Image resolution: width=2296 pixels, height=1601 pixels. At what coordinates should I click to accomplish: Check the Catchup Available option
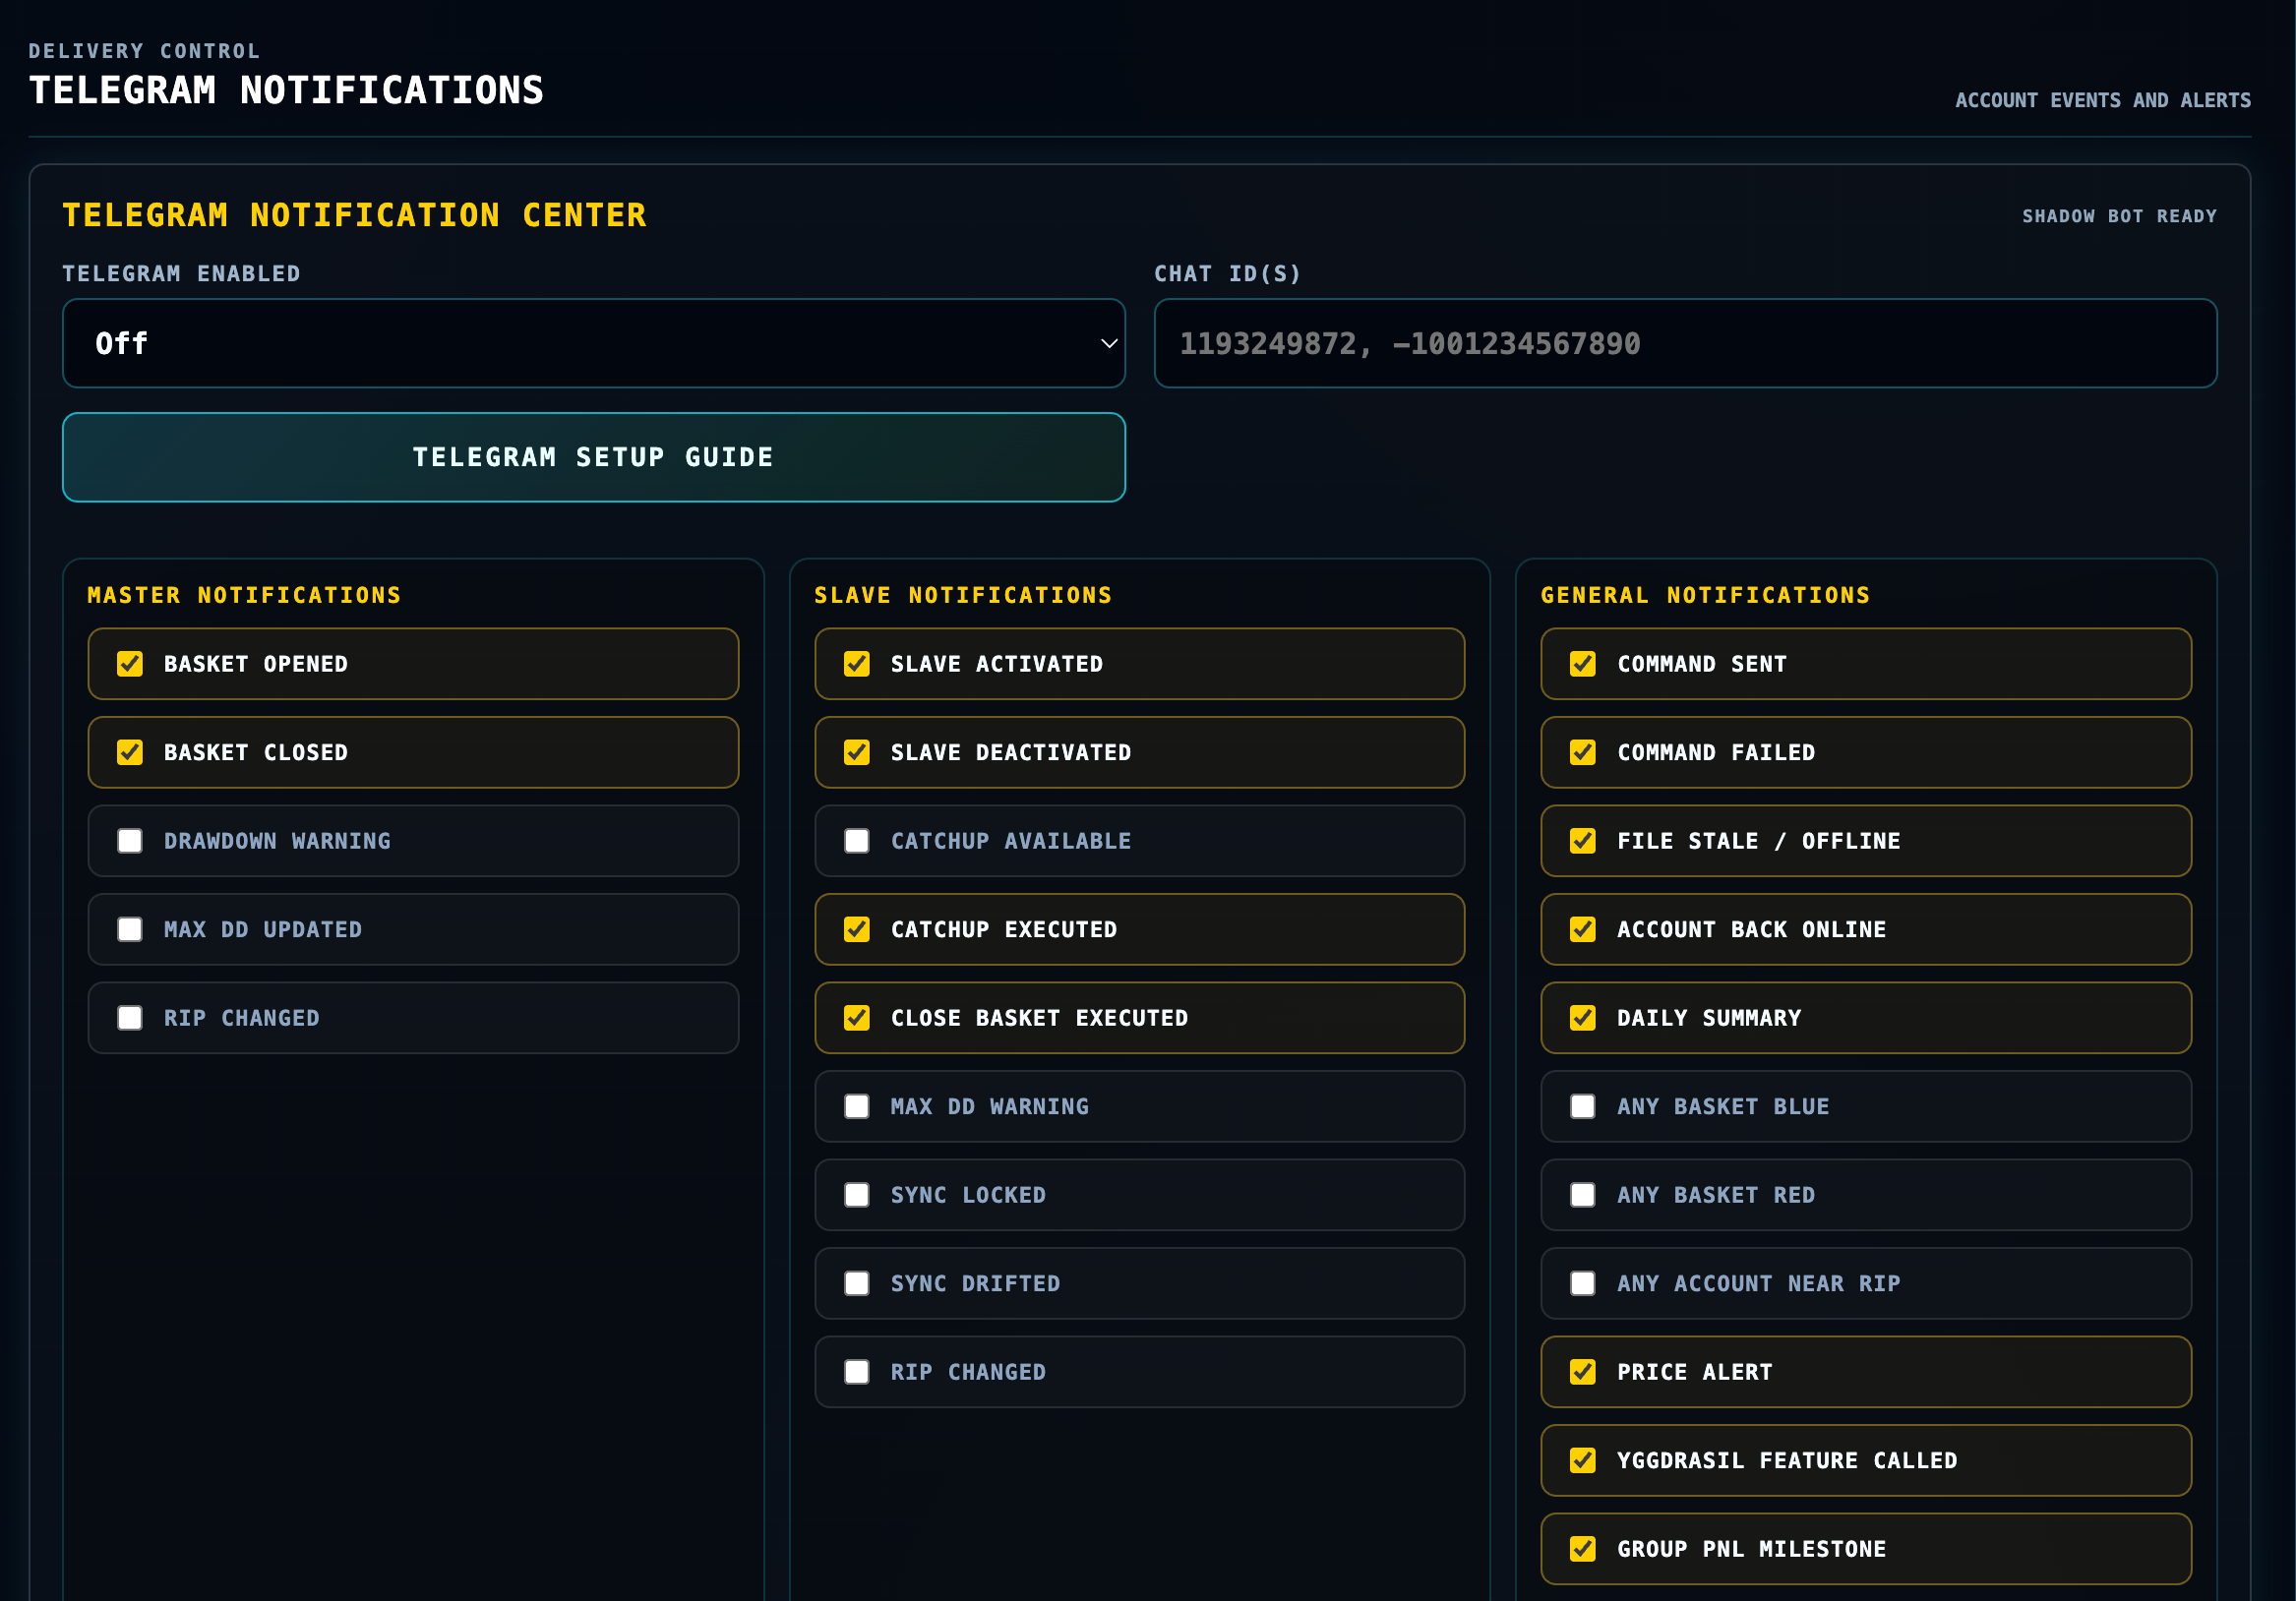[x=857, y=841]
